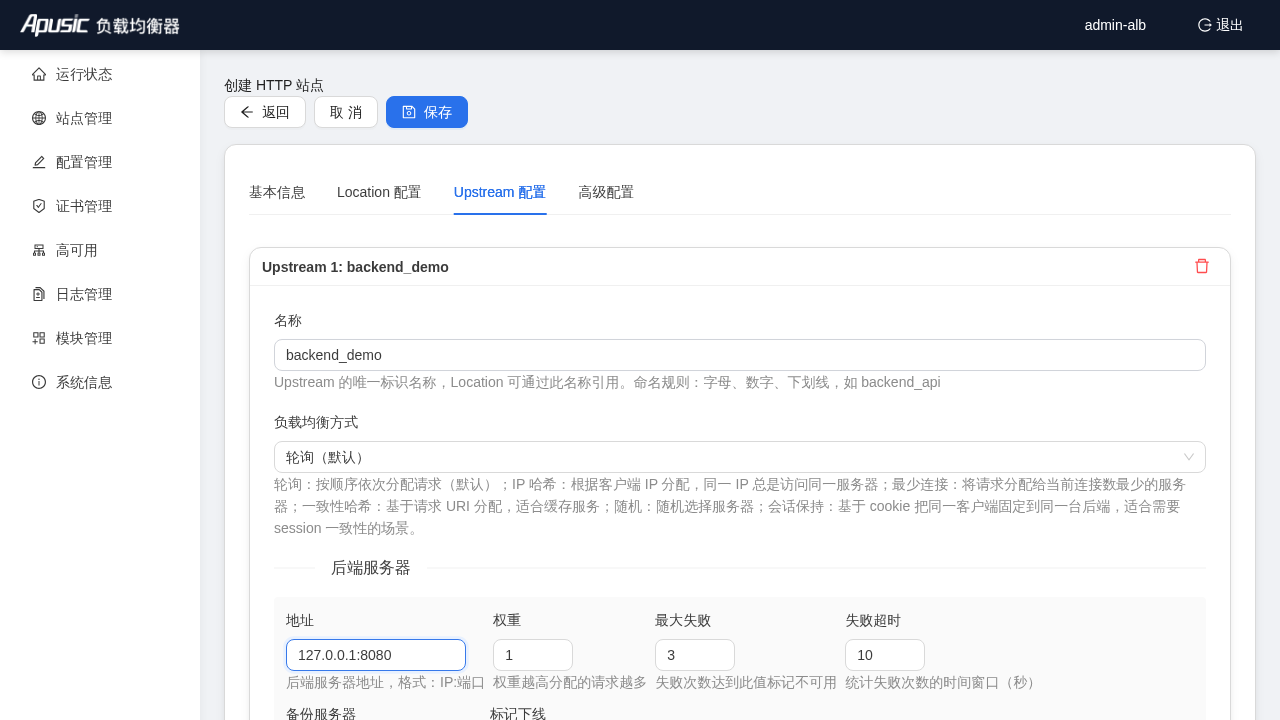The image size is (1280, 720).
Task: Open 运行状态 in the sidebar
Action: coord(100,74)
